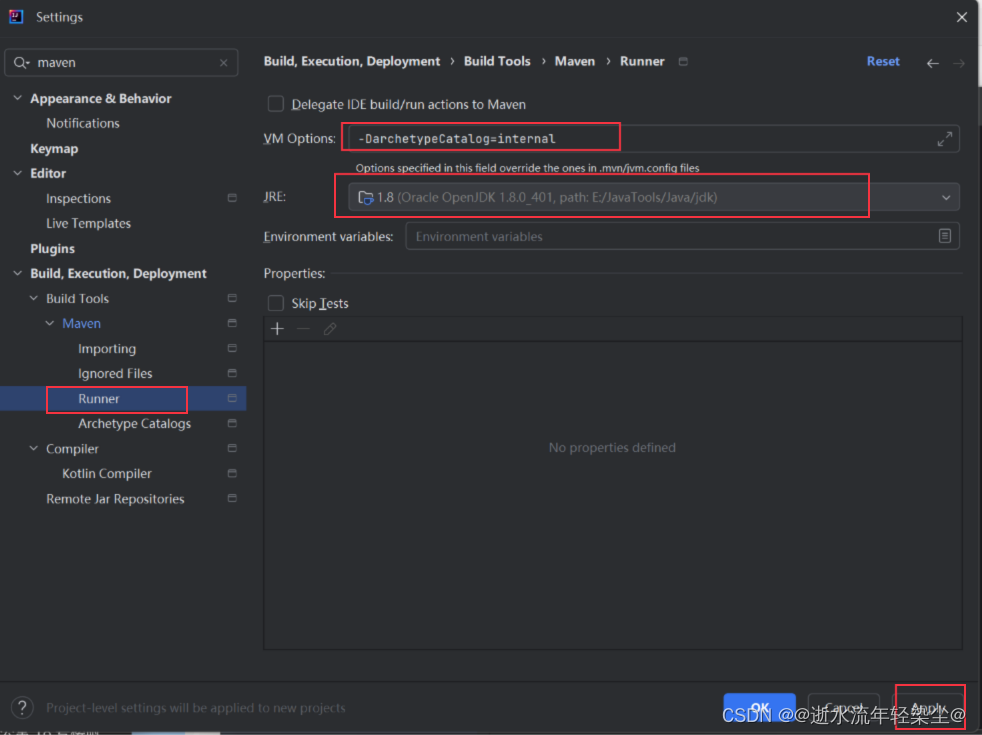Collapse the Maven node
982x735 pixels.
[x=49, y=324]
